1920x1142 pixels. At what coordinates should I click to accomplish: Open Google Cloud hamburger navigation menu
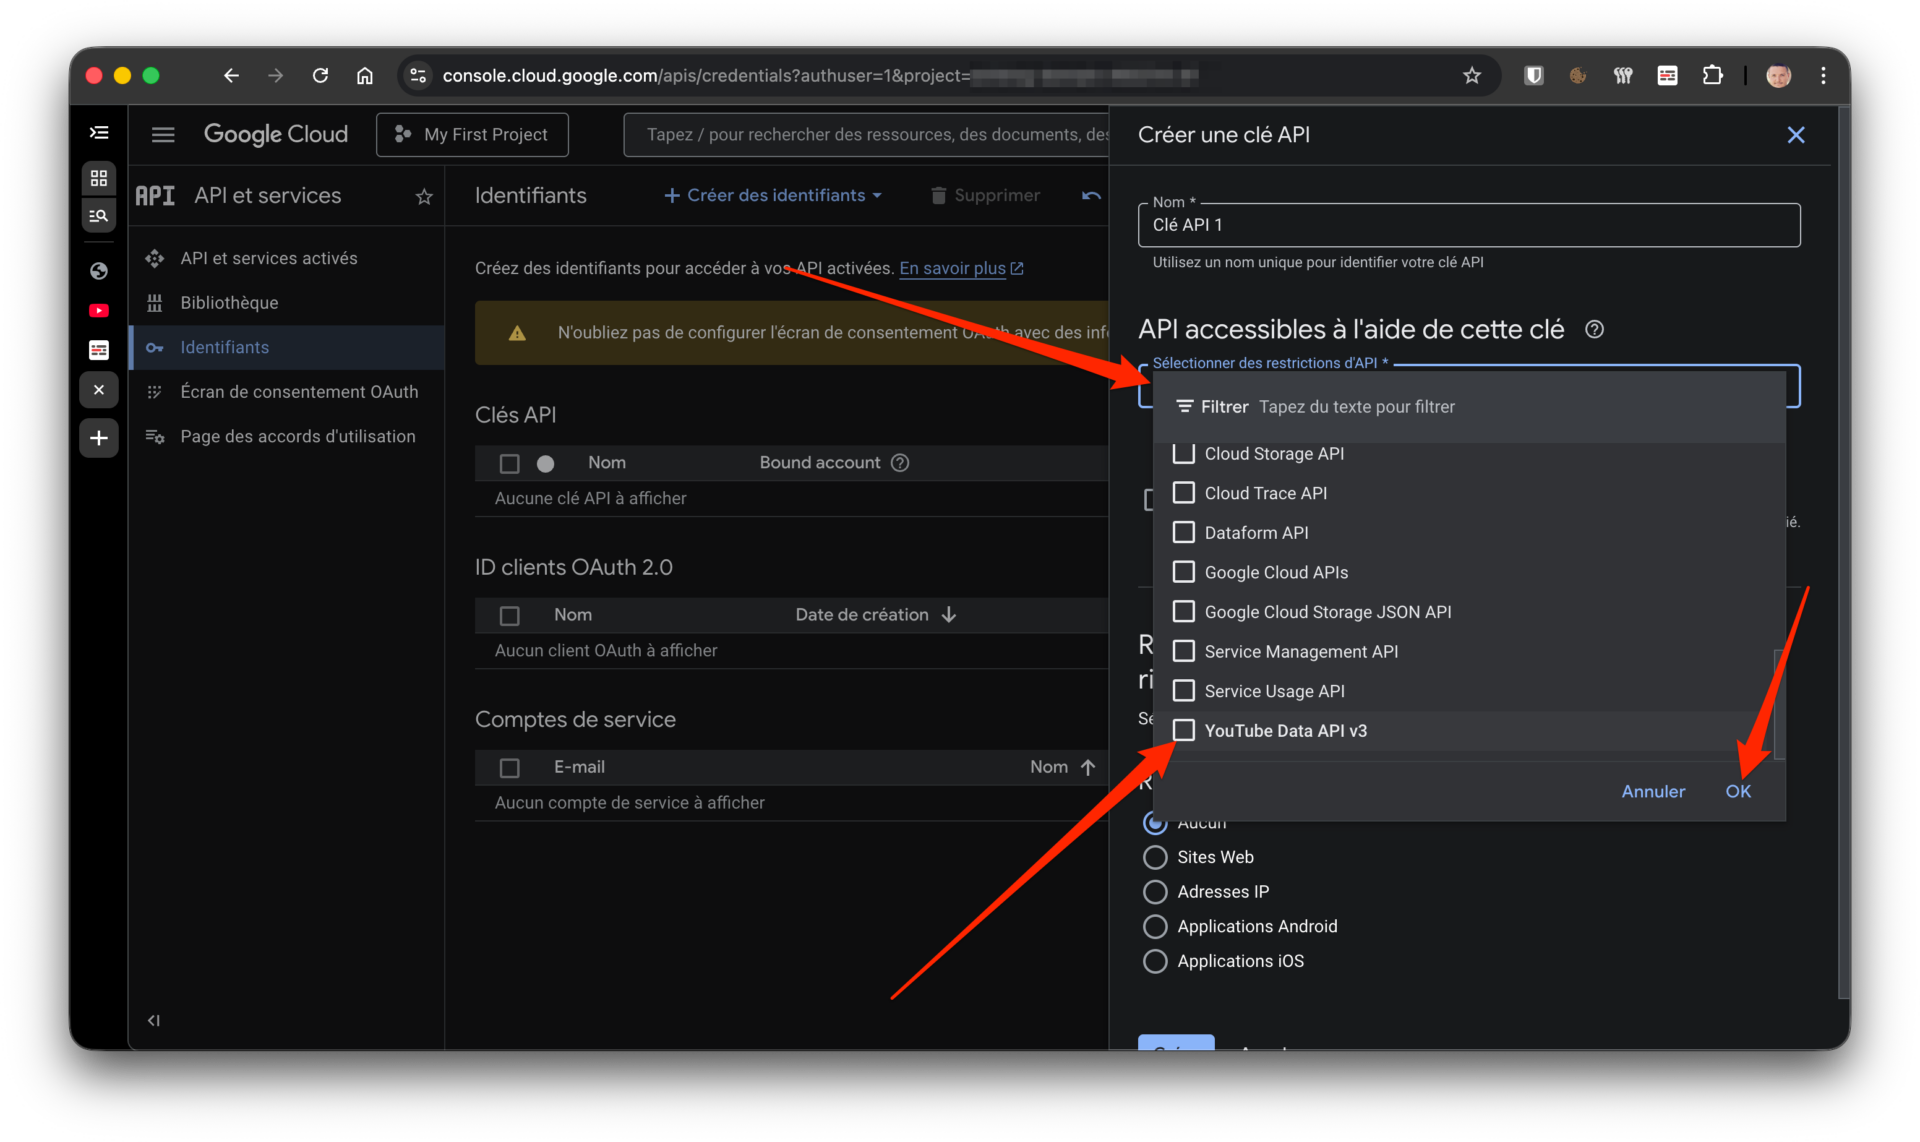click(x=163, y=135)
